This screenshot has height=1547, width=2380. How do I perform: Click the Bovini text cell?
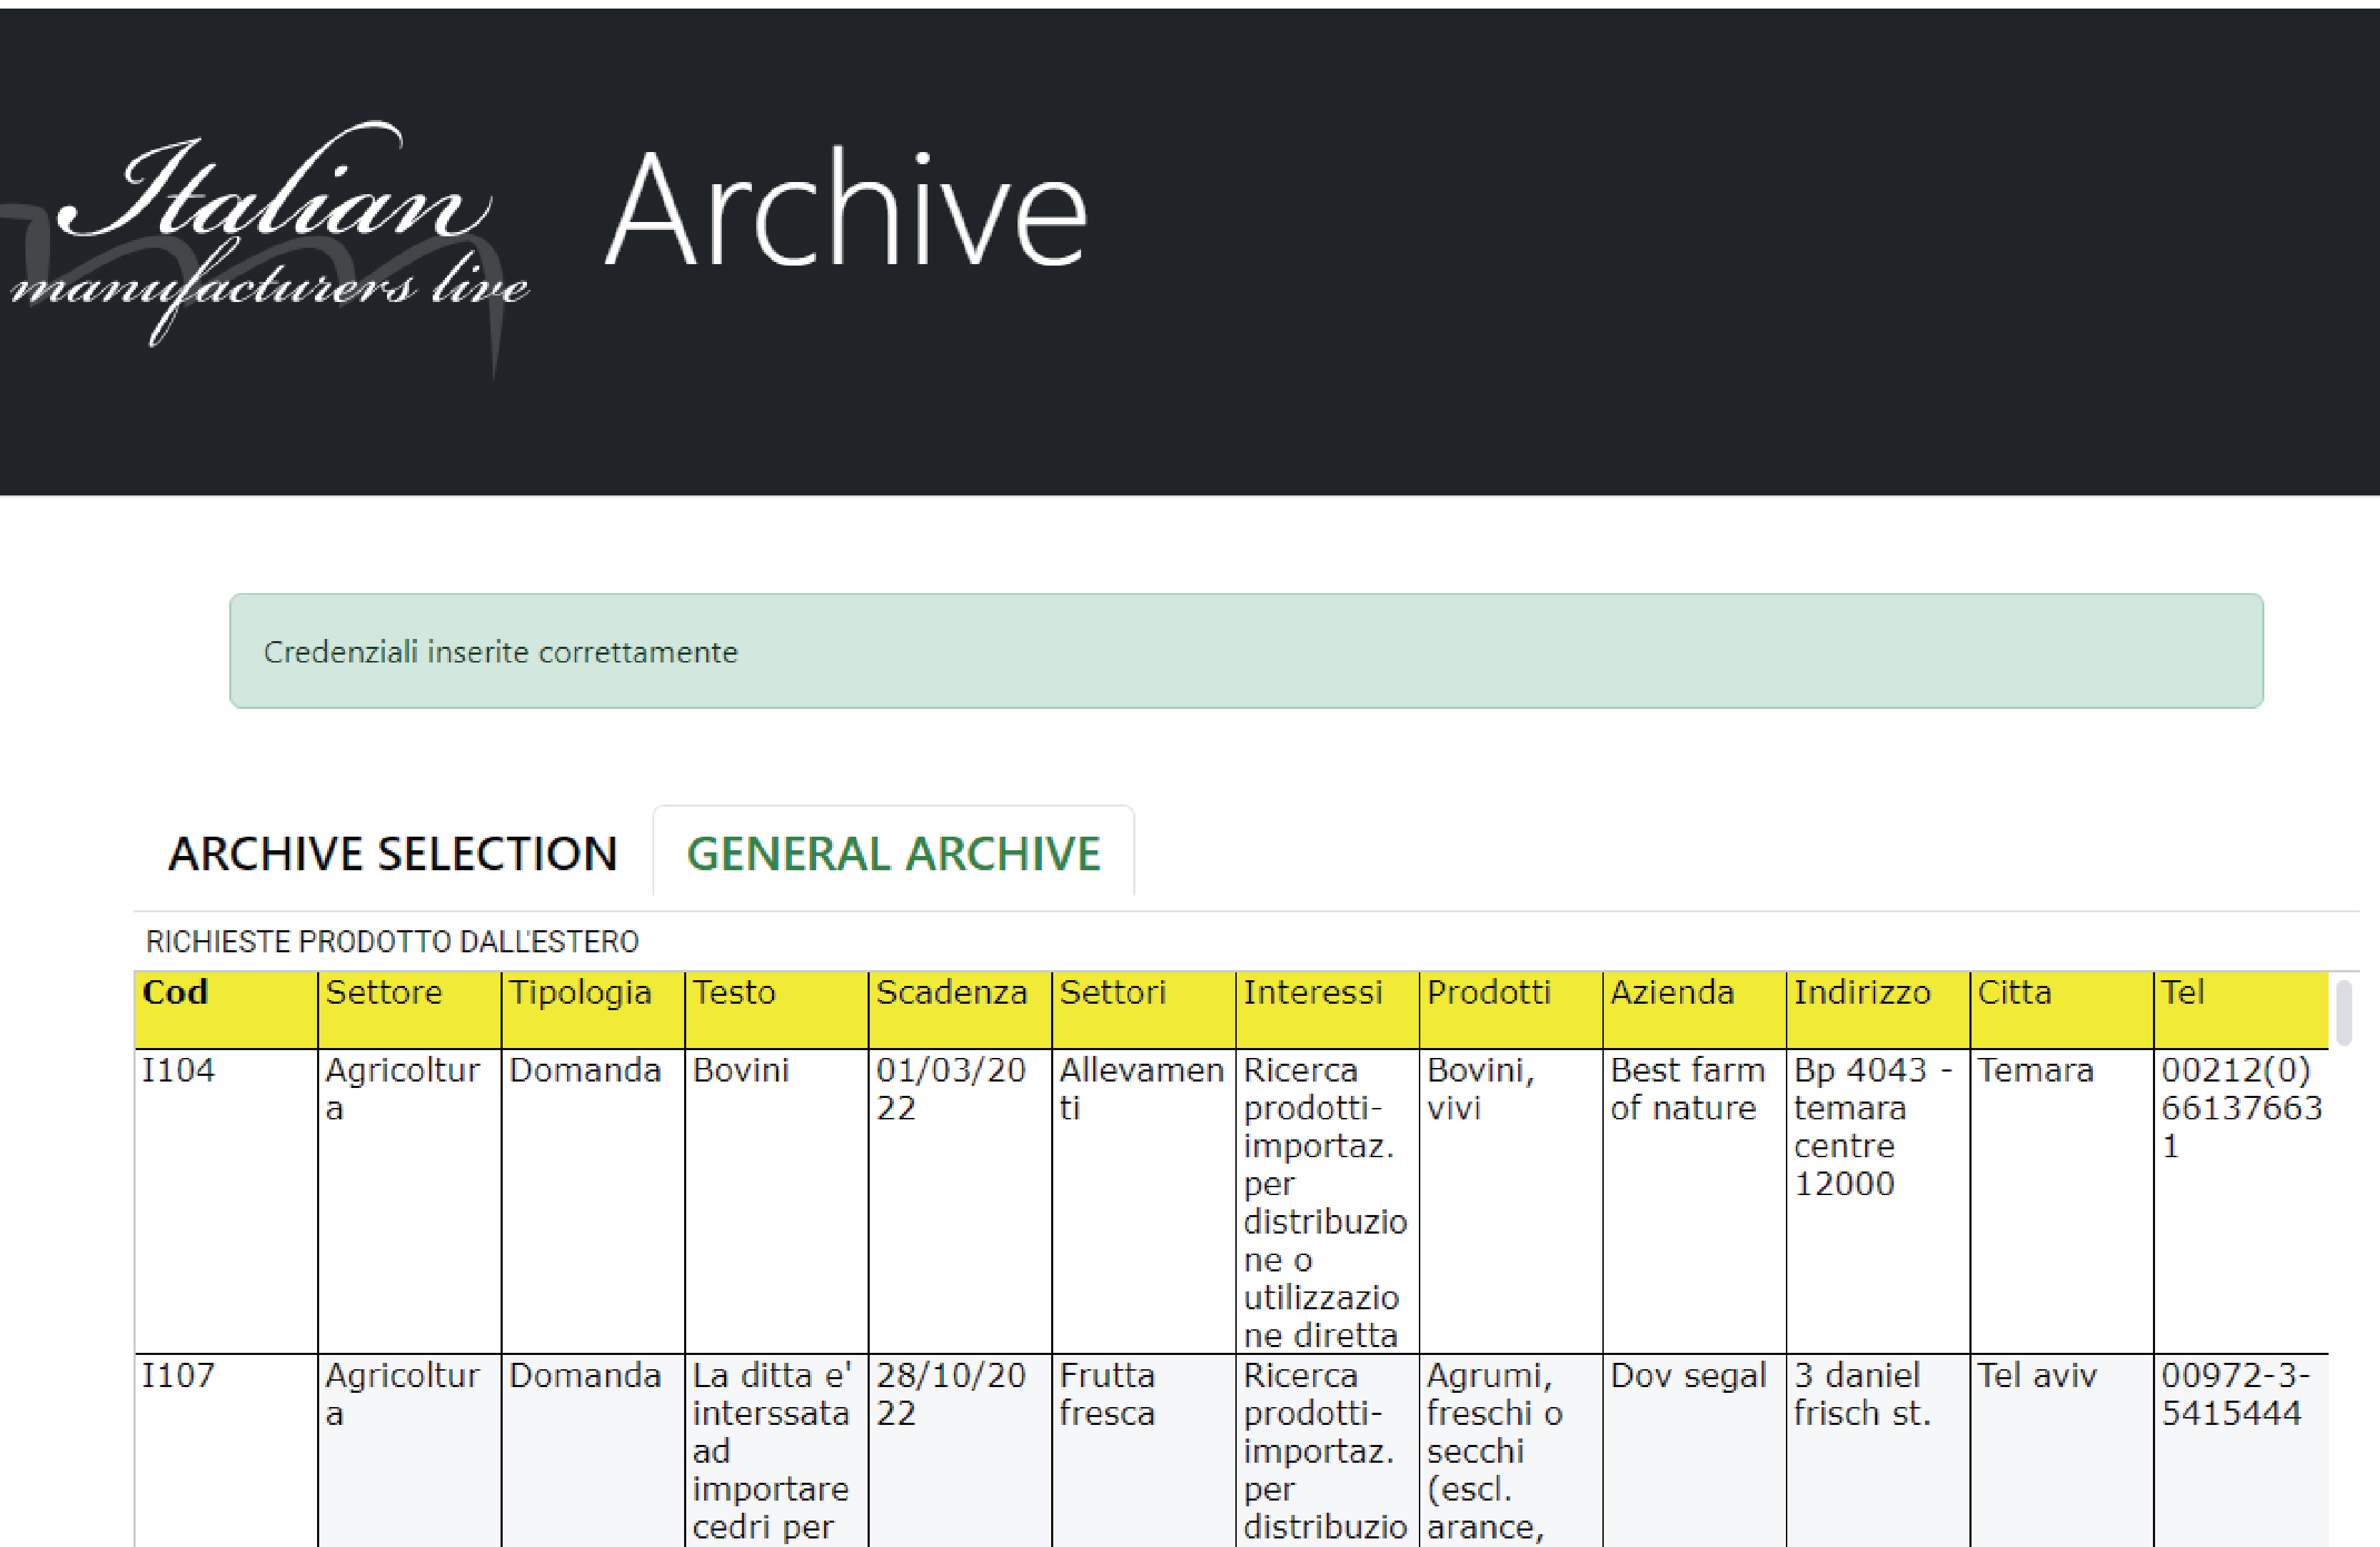coord(777,1202)
